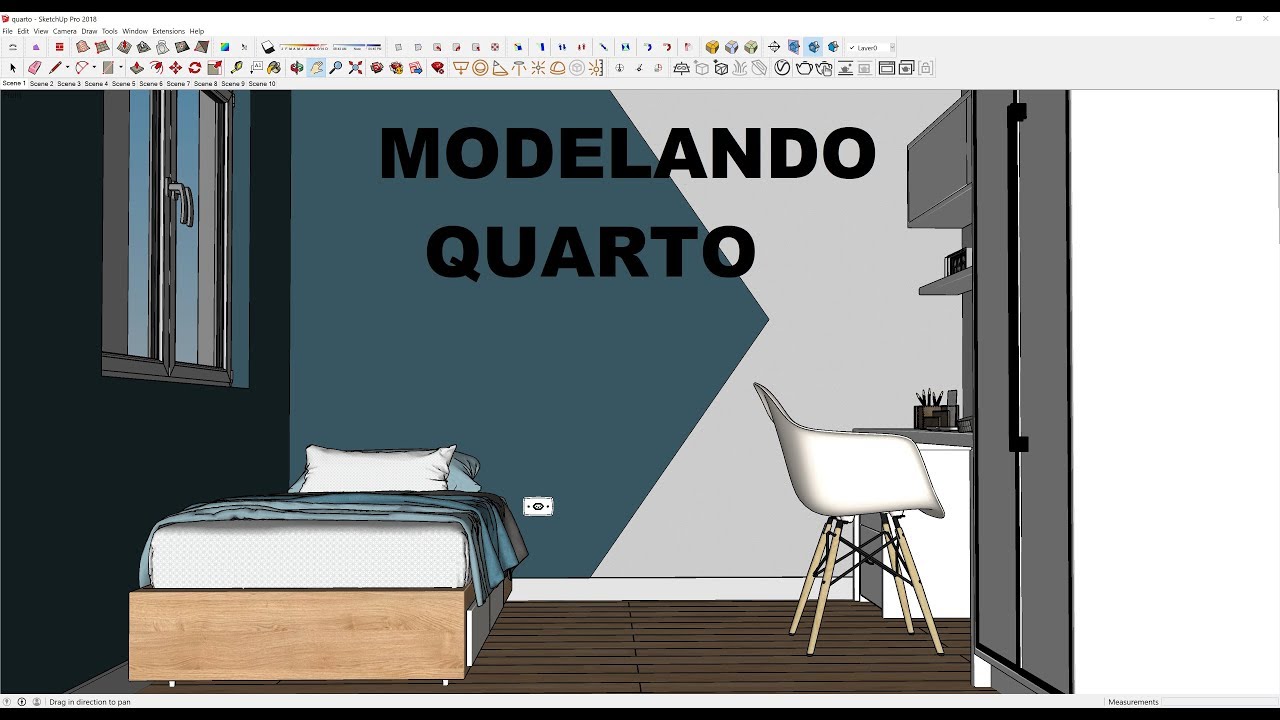Activate the Push/Pull tool
Screen dimensions: 1280x720
click(x=136, y=68)
